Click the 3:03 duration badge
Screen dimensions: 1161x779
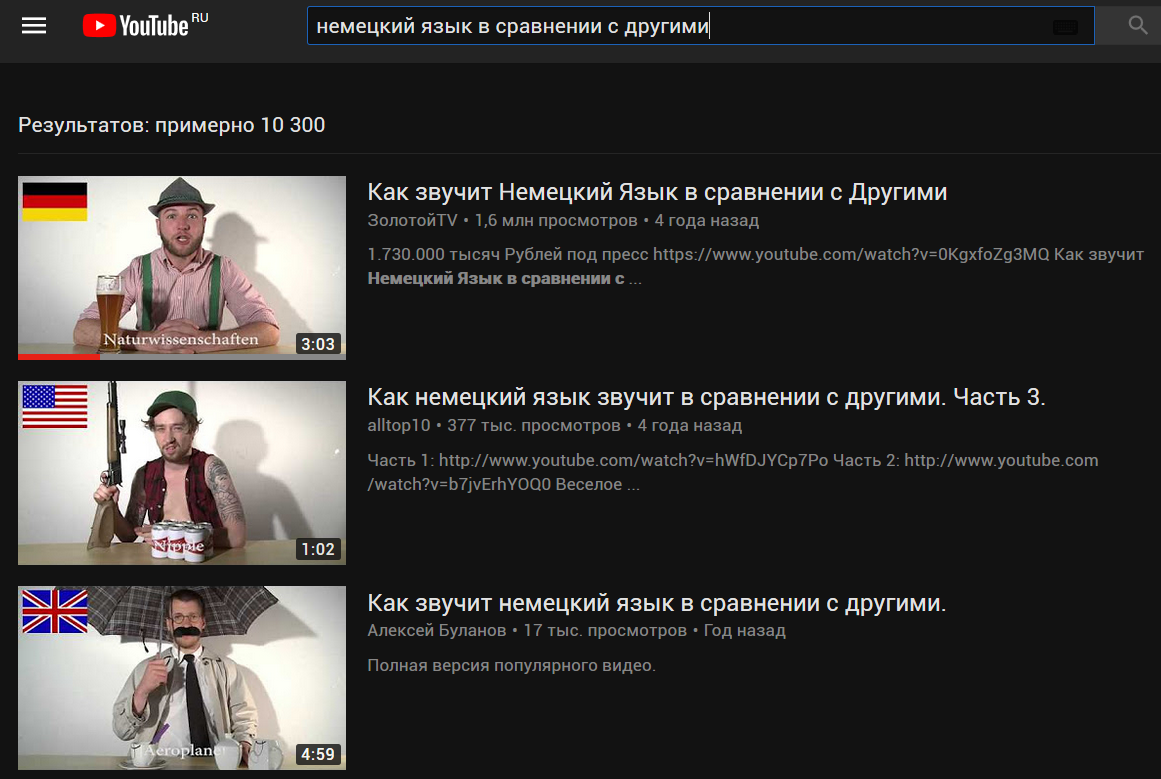pyautogui.click(x=318, y=344)
